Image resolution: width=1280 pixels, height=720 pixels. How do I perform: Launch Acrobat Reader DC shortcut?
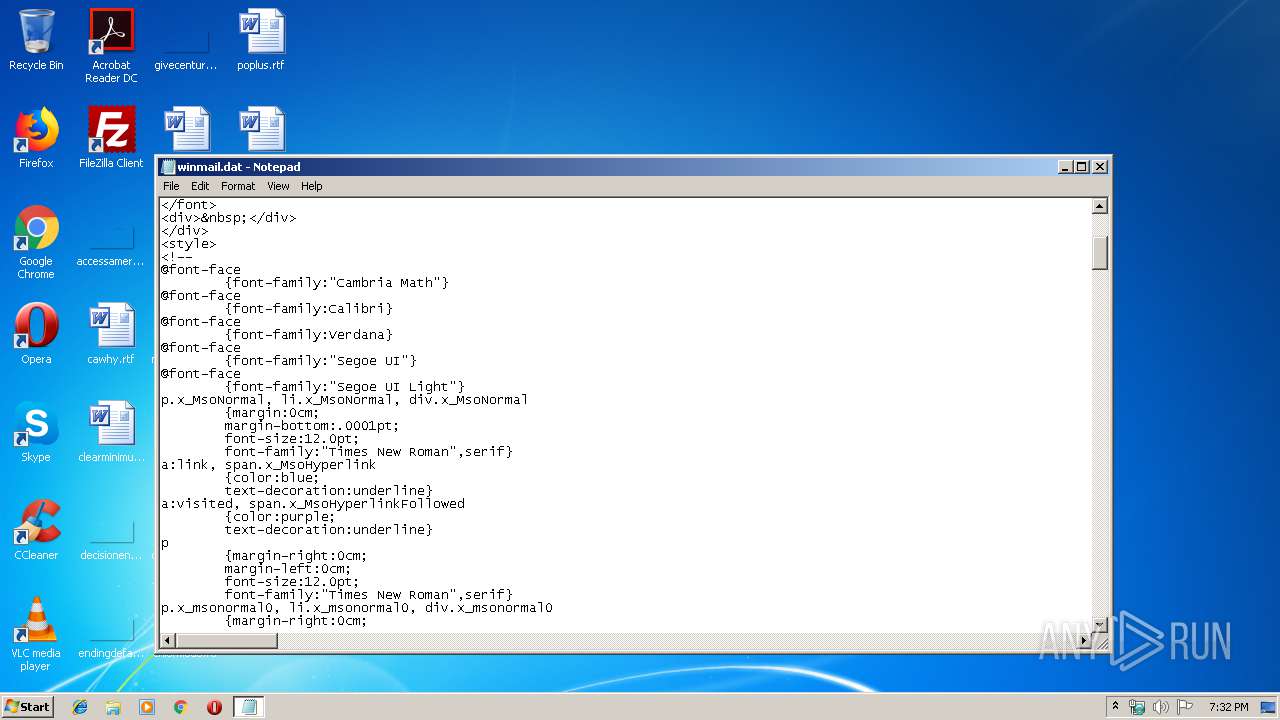(111, 46)
